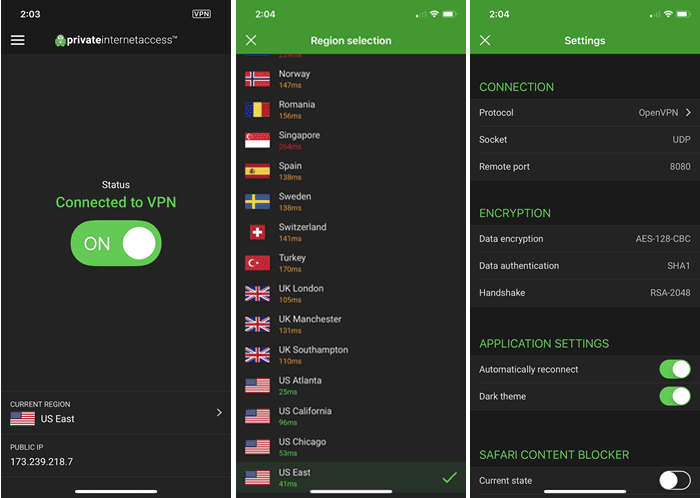This screenshot has height=498, width=700.
Task: Choose Turkey from region list
Action: point(351,263)
